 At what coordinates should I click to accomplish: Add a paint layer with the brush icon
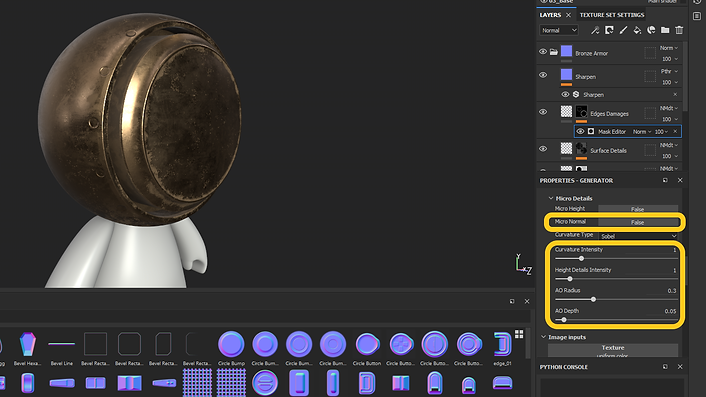[x=623, y=30]
